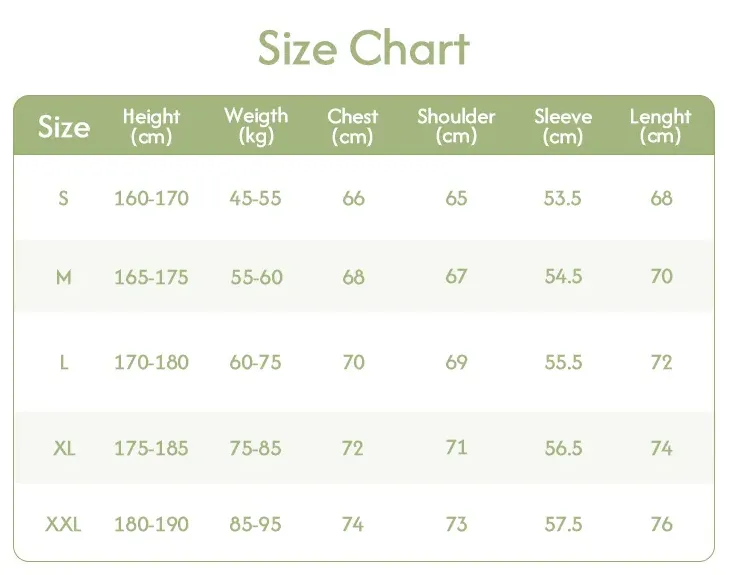
Task: Click the XL size row label
Action: pyautogui.click(x=64, y=448)
